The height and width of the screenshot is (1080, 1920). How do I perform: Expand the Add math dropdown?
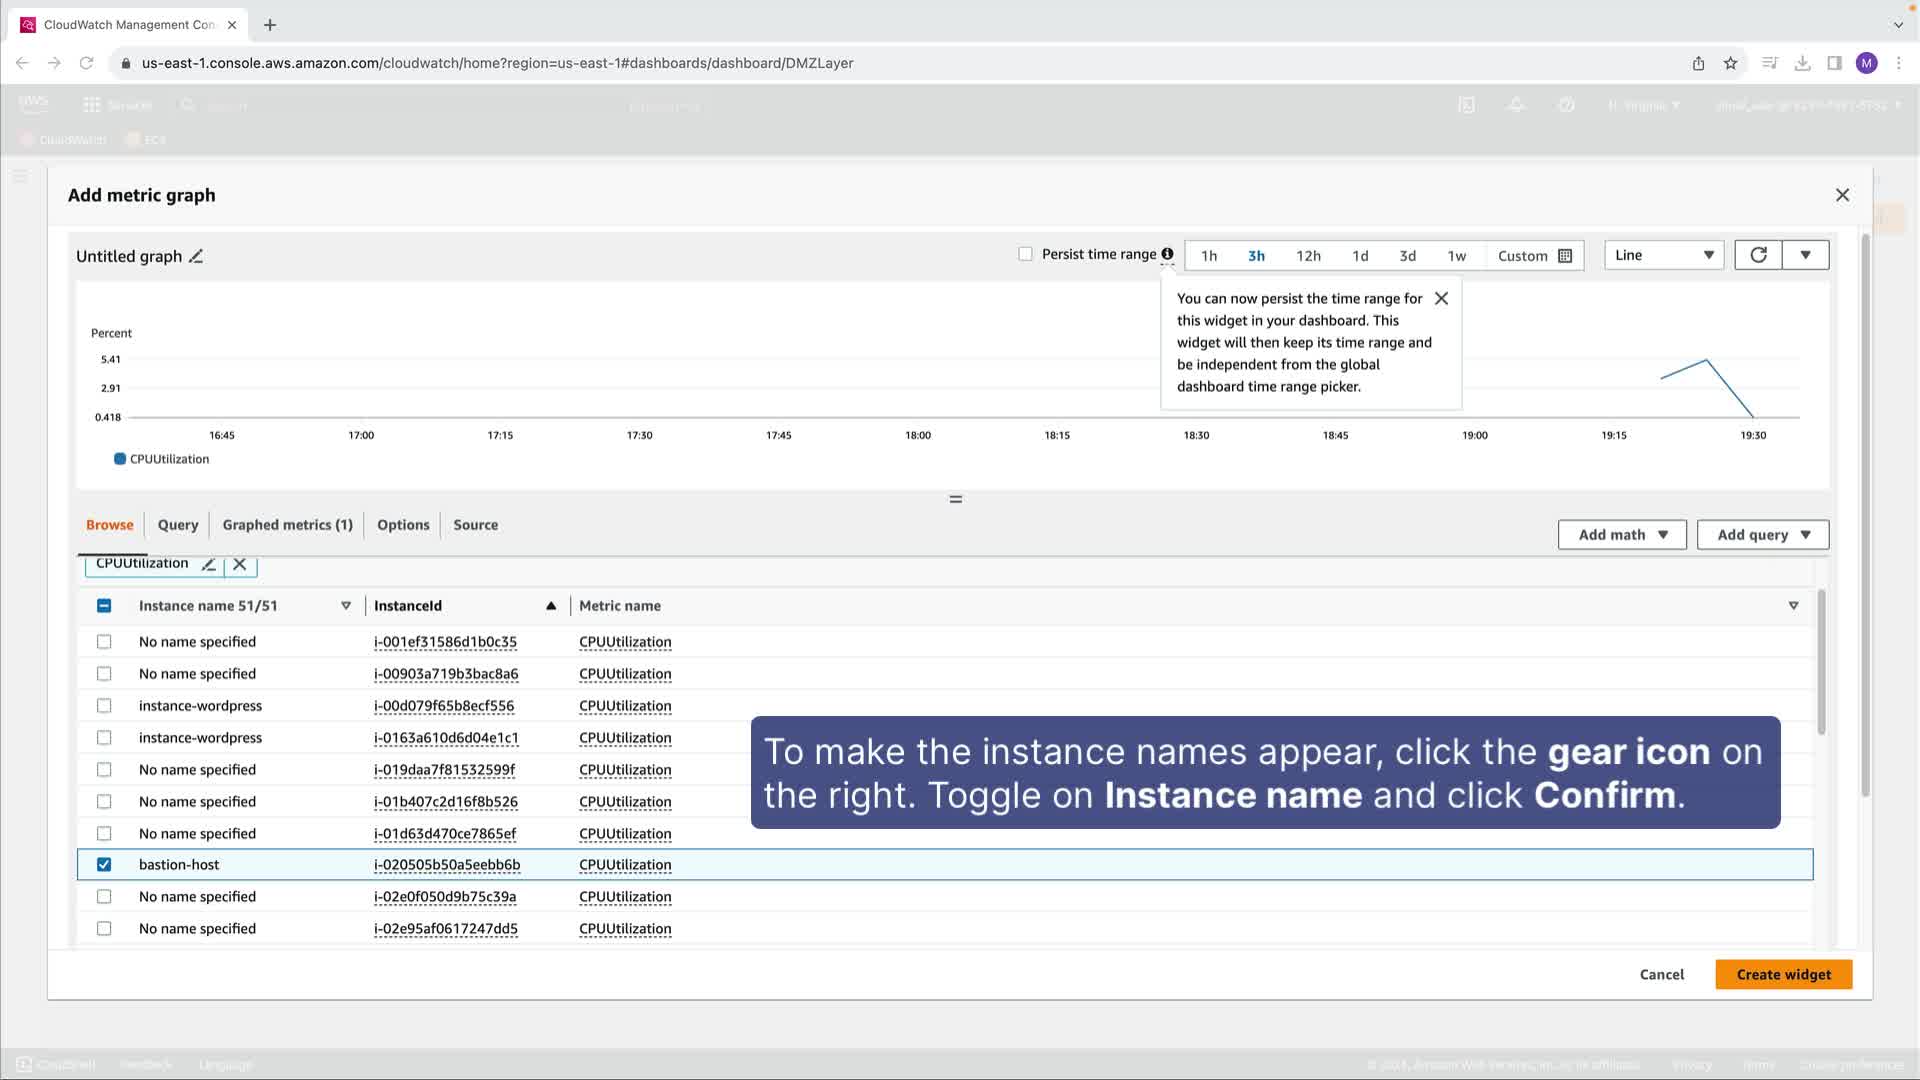[1622, 535]
